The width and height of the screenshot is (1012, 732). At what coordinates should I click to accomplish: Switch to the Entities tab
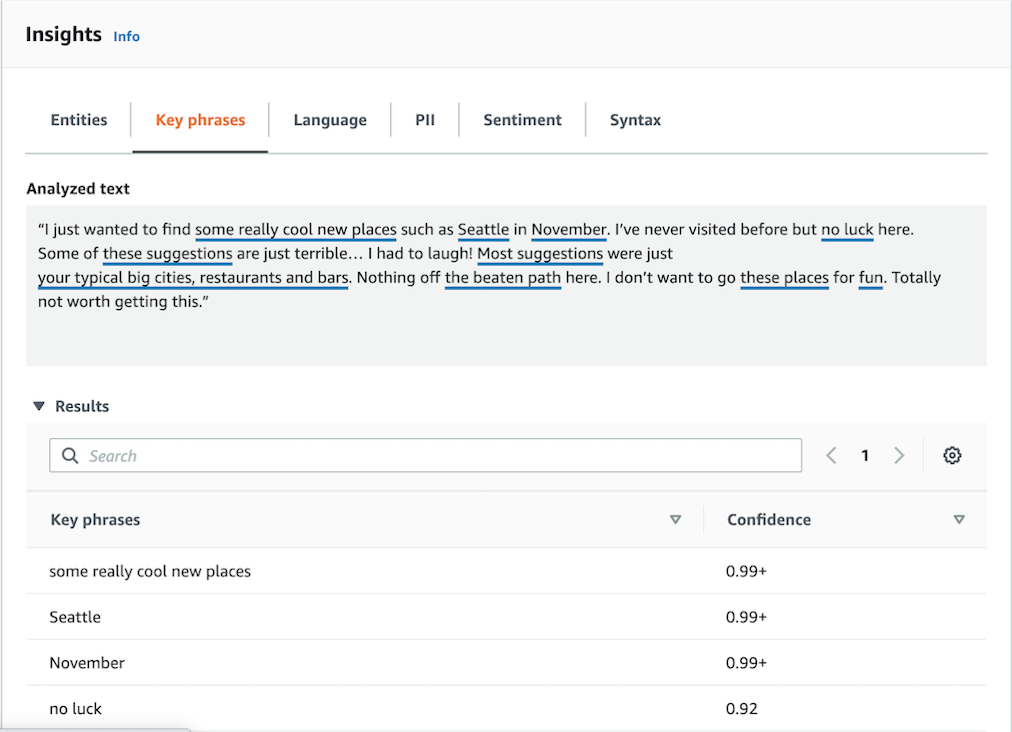tap(79, 120)
